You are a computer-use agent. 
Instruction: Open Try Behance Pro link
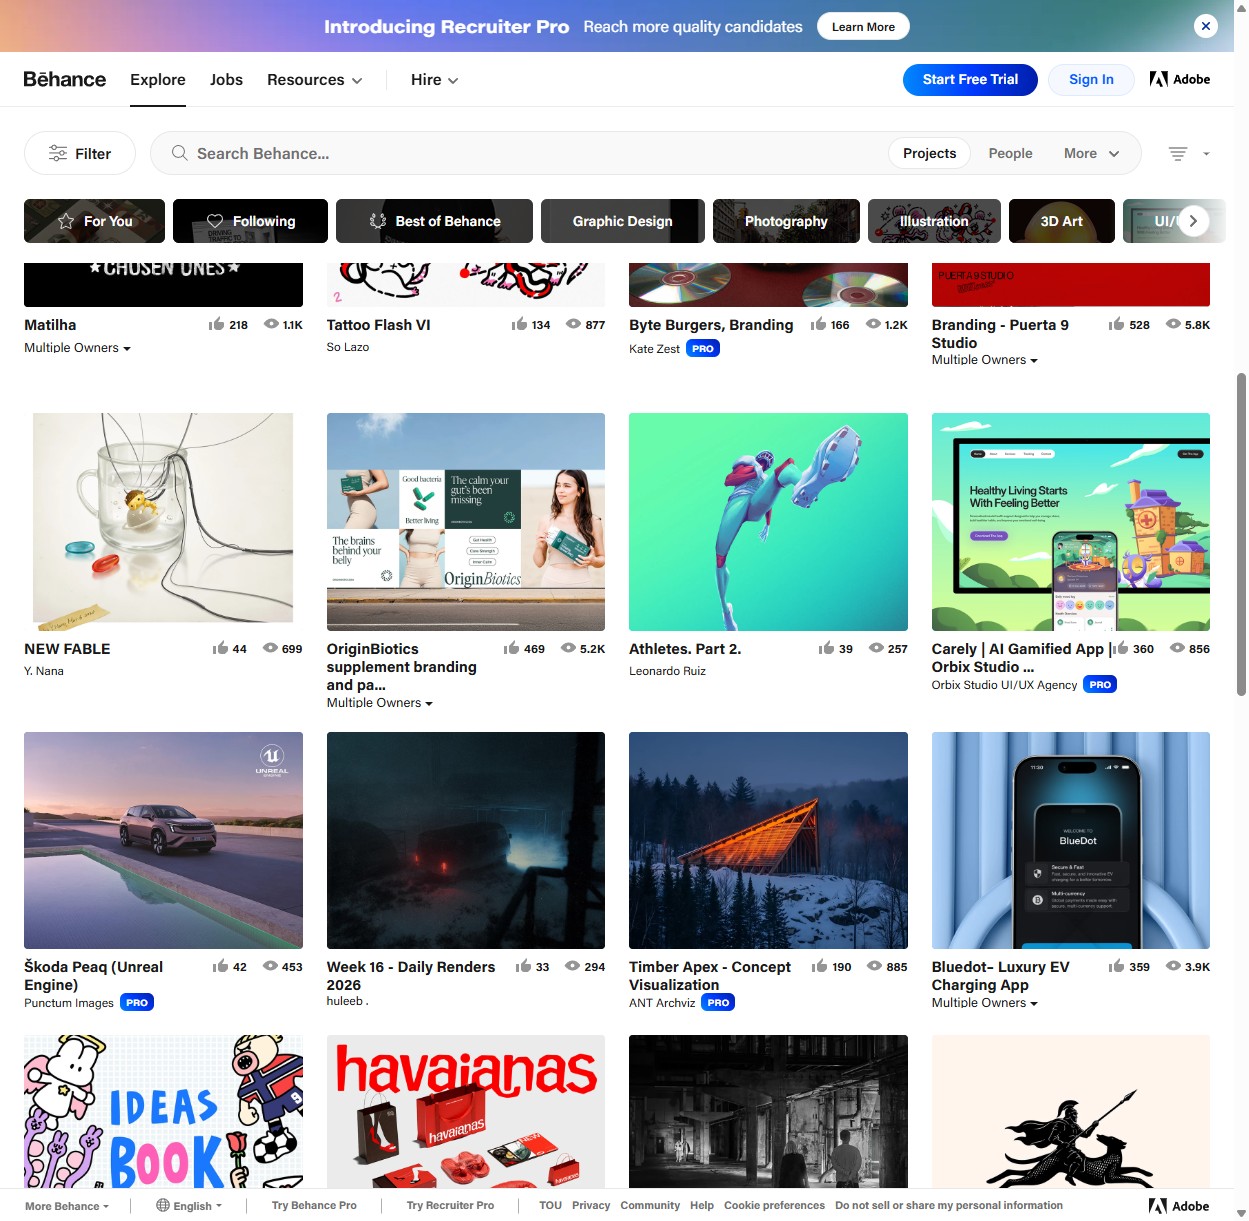314,1205
